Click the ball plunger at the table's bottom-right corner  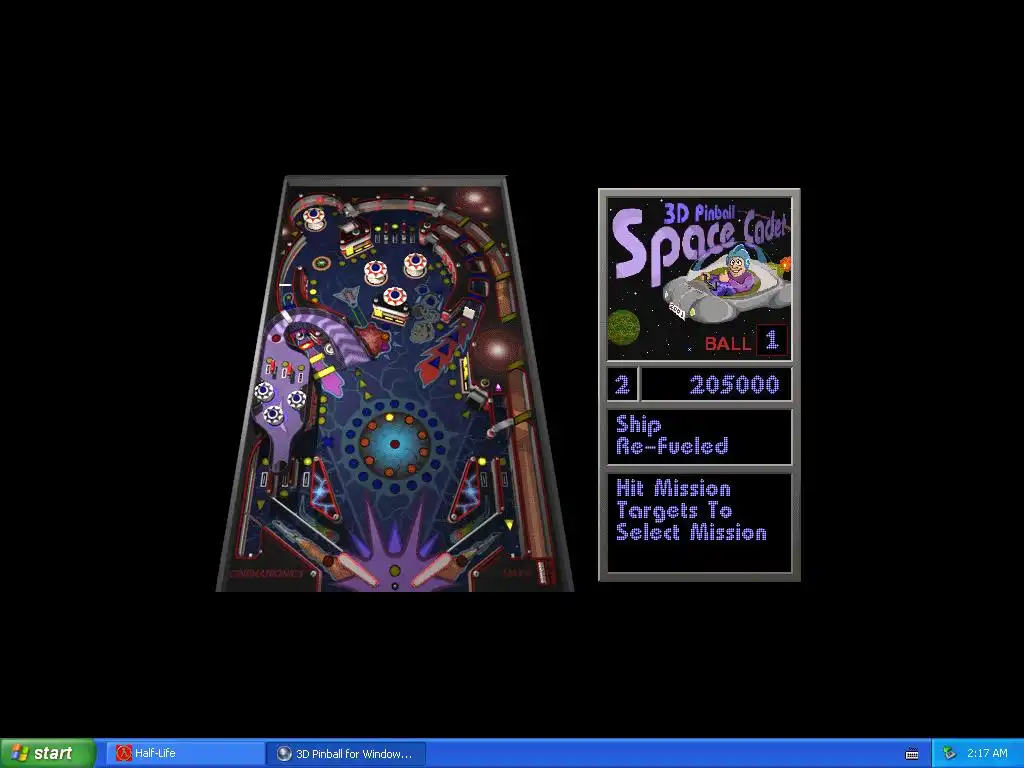[x=543, y=572]
